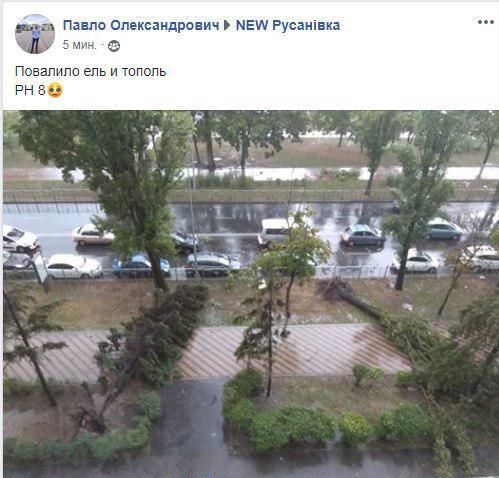Click the fallen poplar trunk in the photo
The height and width of the screenshot is (478, 499).
coord(352,297)
